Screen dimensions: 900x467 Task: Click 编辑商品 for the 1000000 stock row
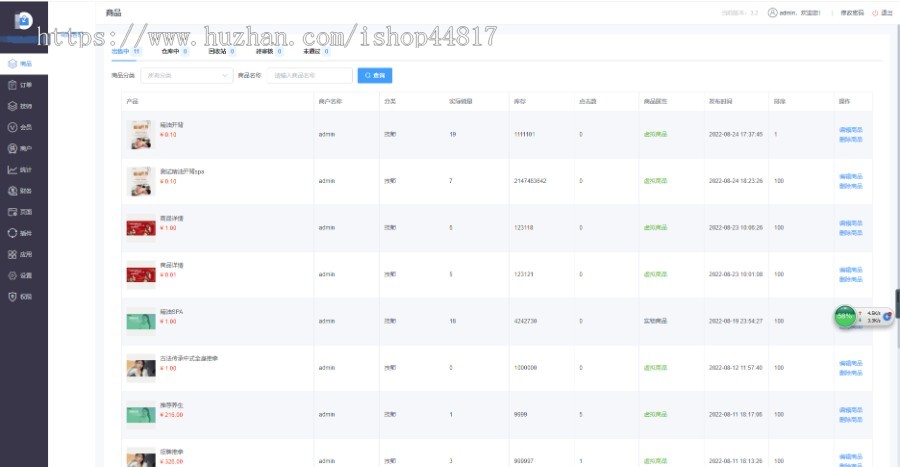[x=851, y=363]
